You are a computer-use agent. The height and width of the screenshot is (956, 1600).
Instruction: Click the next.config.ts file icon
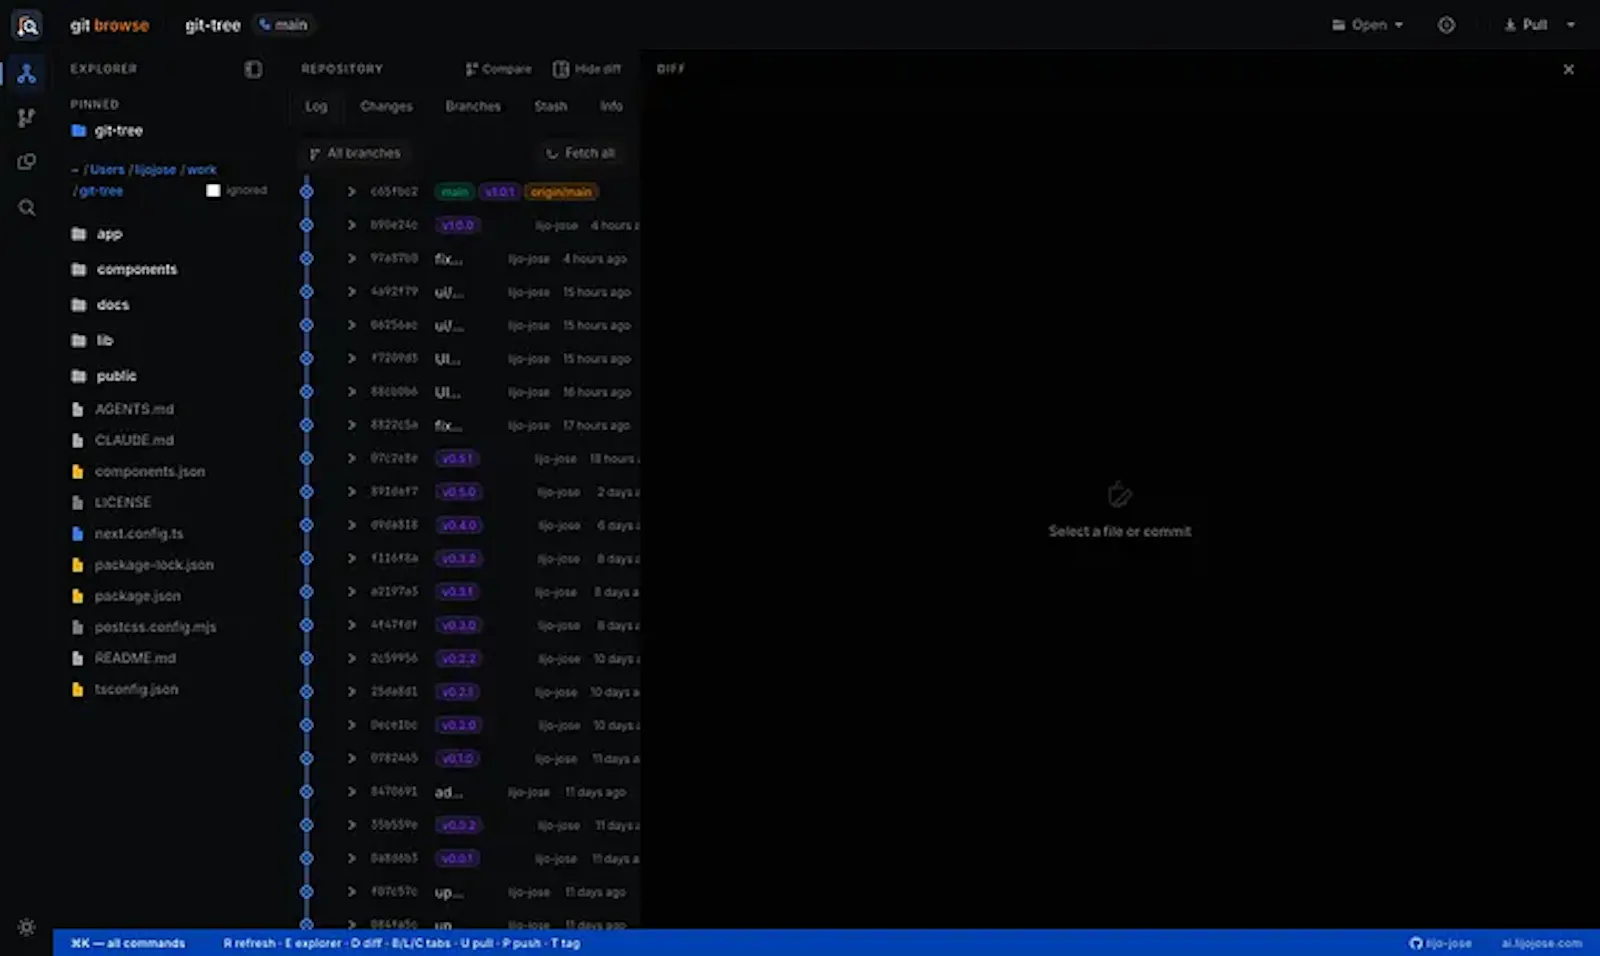click(x=78, y=534)
